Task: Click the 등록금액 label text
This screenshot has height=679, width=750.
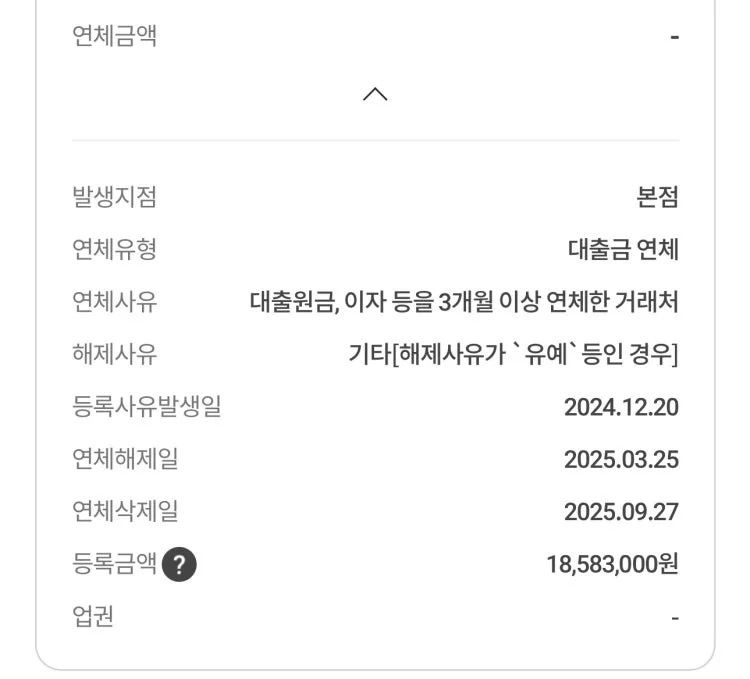Action: (x=115, y=565)
